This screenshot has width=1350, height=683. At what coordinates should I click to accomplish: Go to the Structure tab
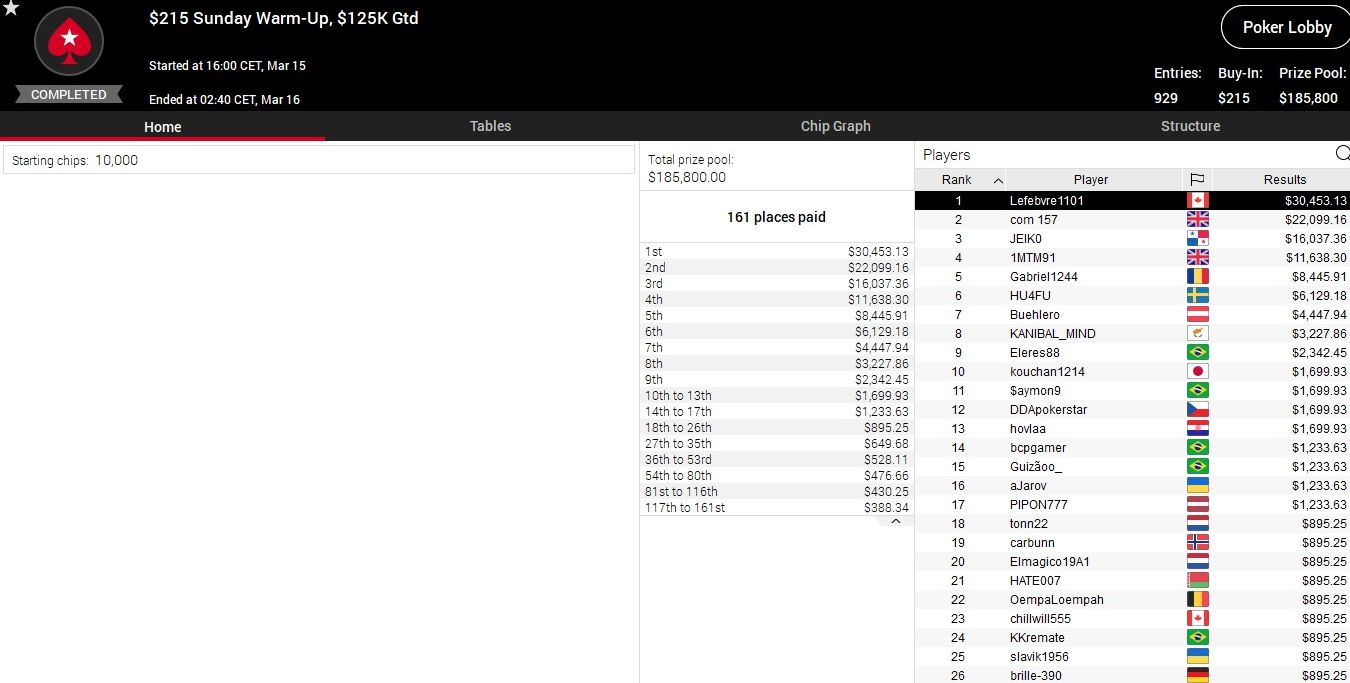click(1190, 126)
